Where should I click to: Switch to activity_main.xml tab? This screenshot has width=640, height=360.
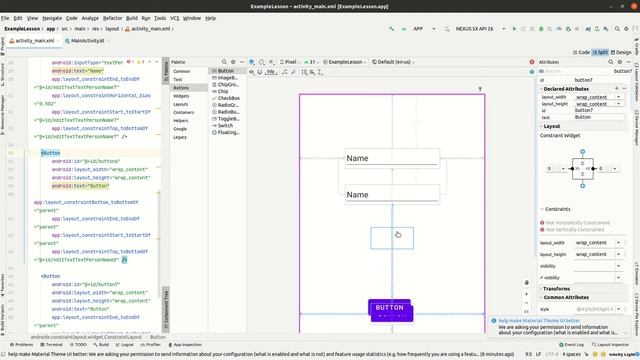coord(34,41)
